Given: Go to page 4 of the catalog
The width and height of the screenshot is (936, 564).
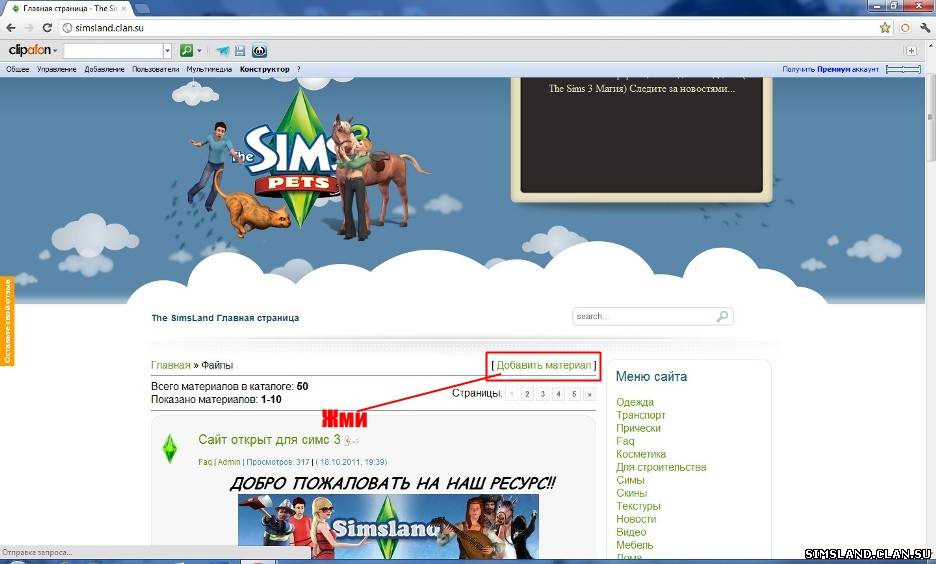Looking at the screenshot, I should (558, 394).
